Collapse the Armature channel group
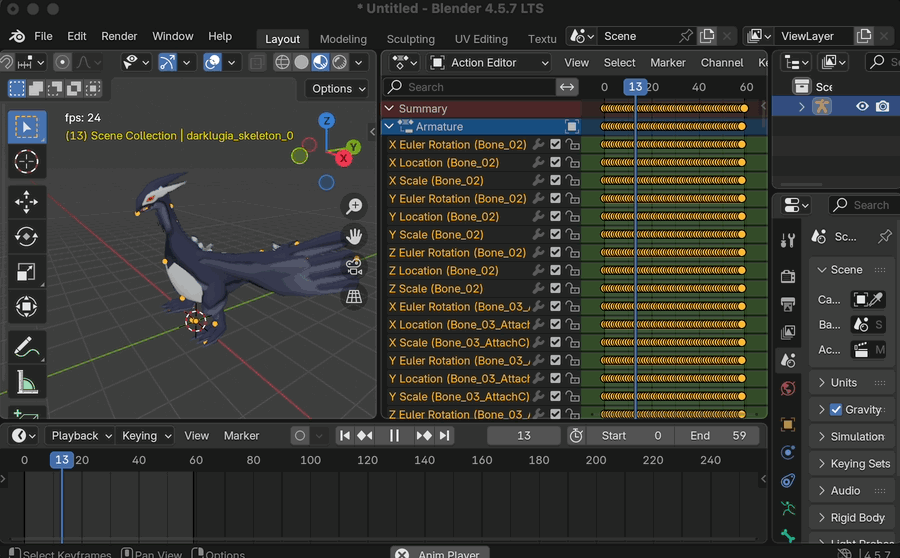The height and width of the screenshot is (558, 900). point(389,126)
